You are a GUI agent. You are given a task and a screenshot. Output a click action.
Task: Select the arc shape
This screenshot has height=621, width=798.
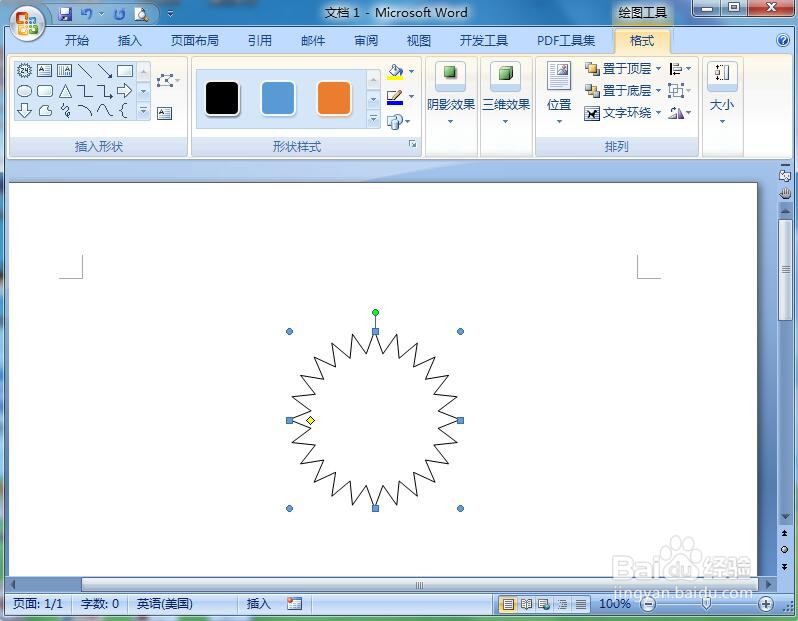point(84,110)
